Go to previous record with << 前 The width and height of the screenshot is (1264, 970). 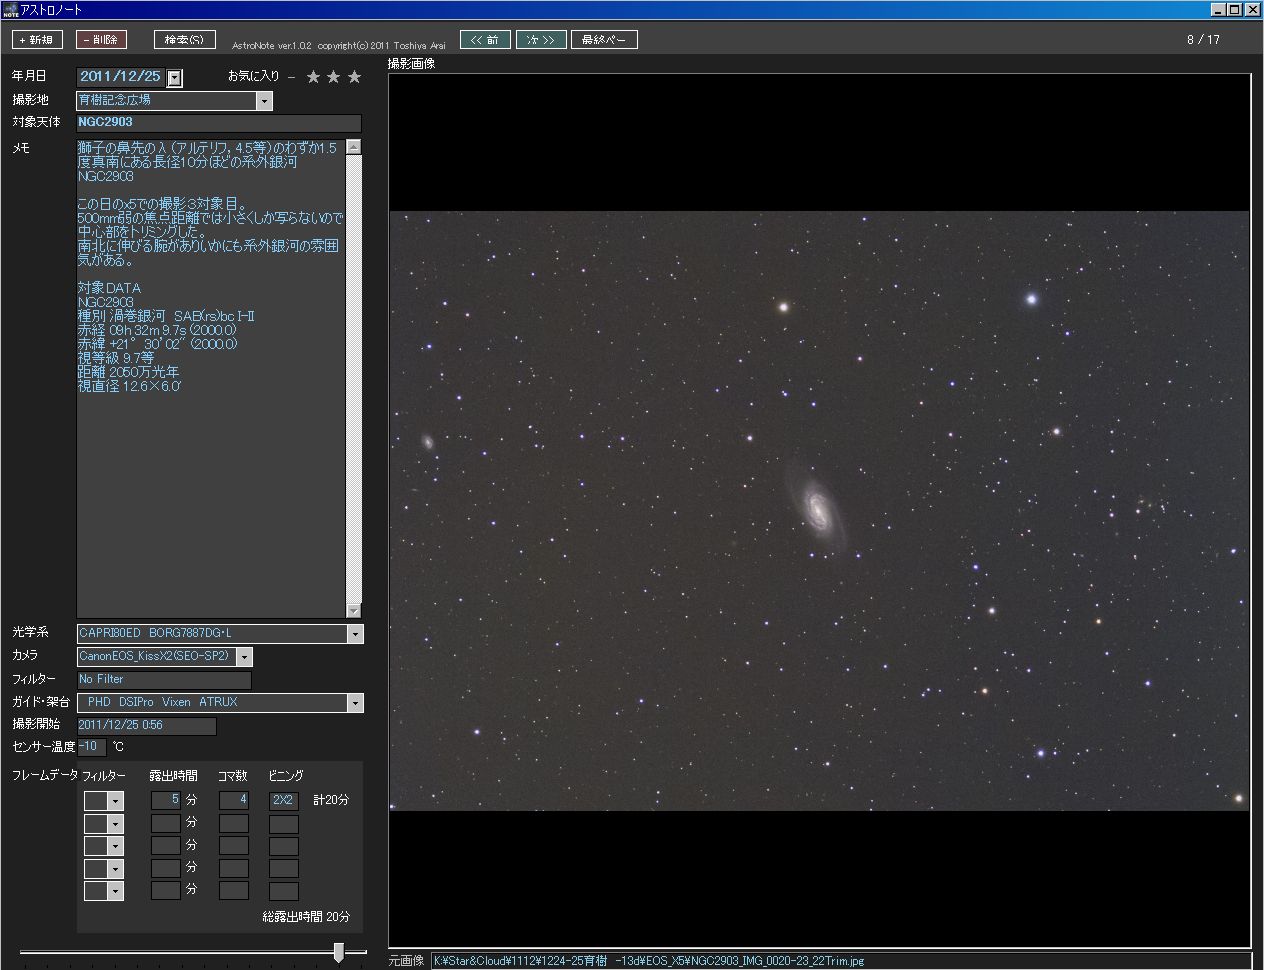coord(485,40)
